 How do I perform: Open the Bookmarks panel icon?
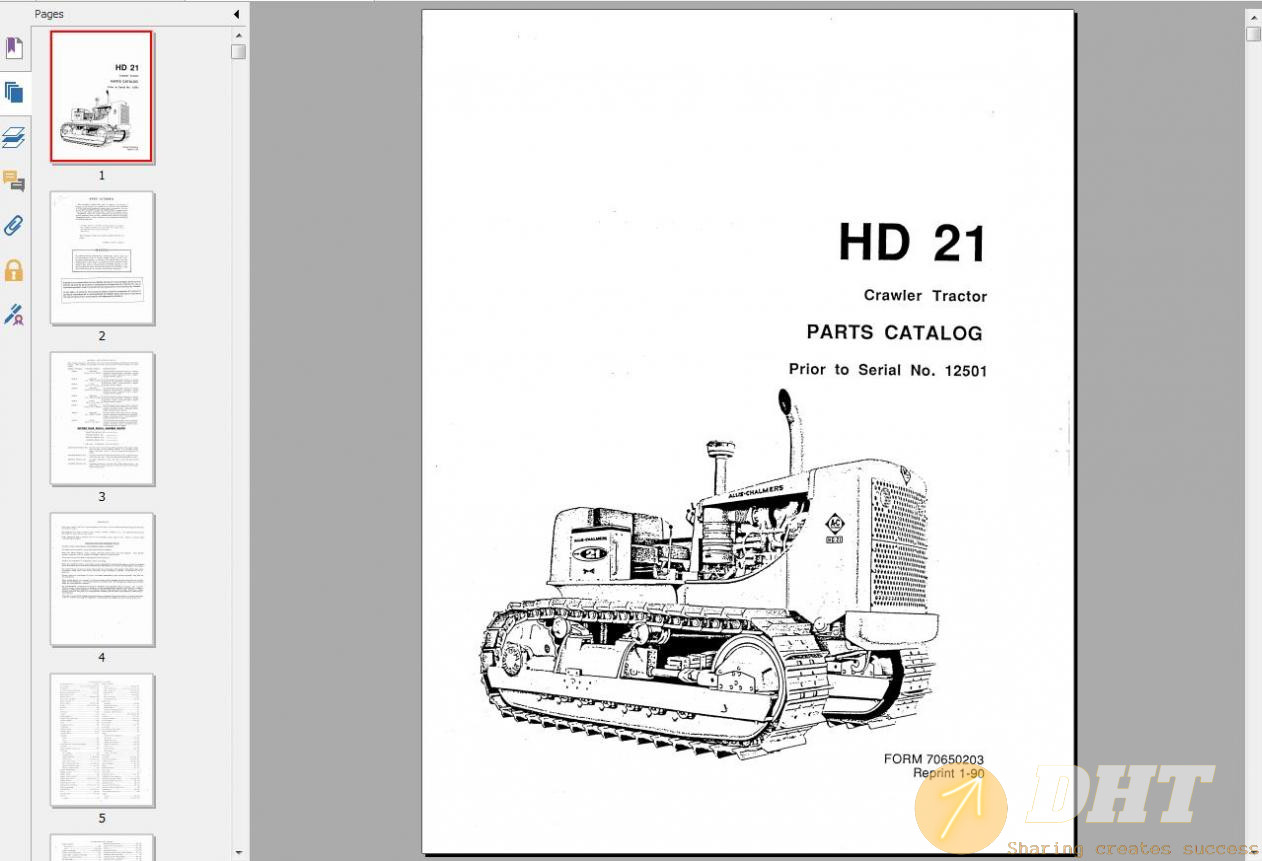click(14, 48)
